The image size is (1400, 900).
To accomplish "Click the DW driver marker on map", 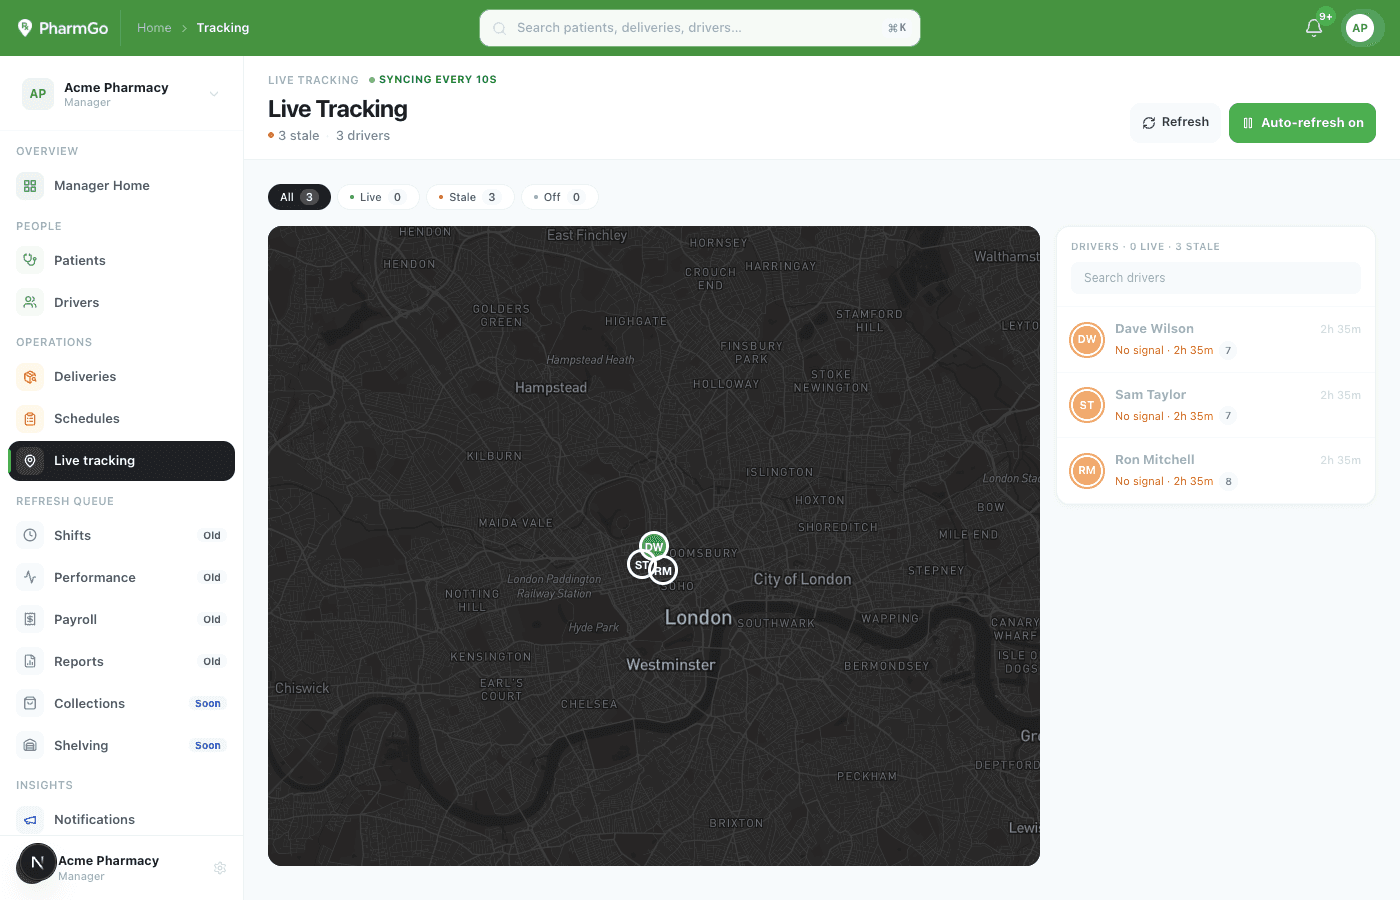I will click(654, 546).
